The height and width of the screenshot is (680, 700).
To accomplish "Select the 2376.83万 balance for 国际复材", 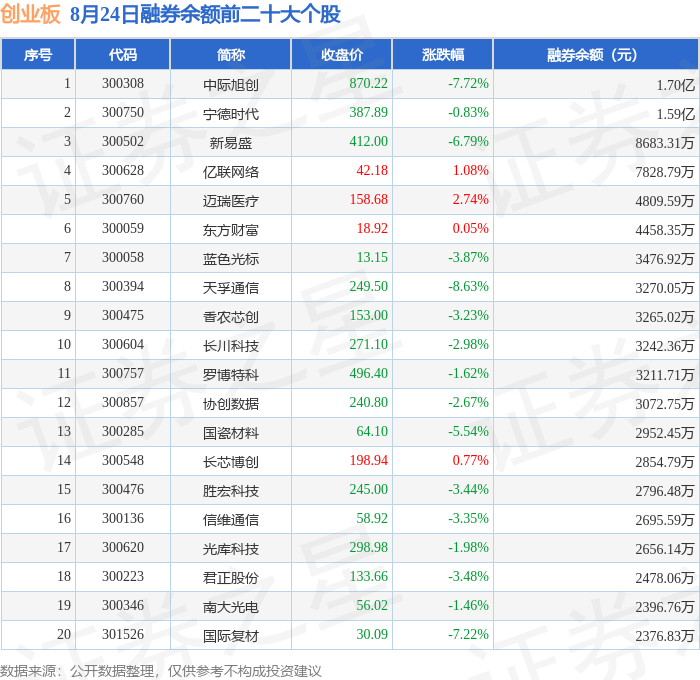I will 665,636.
